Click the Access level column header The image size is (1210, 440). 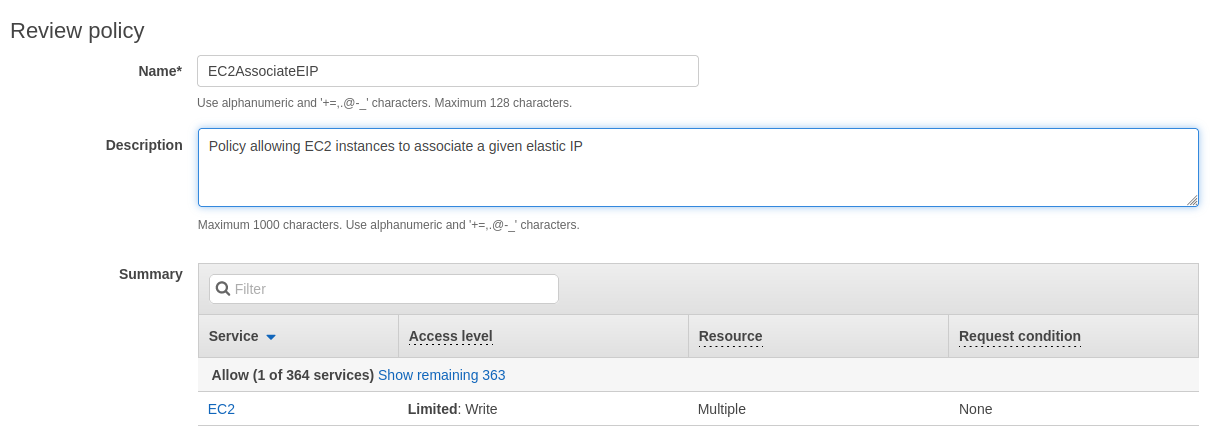pyautogui.click(x=450, y=336)
